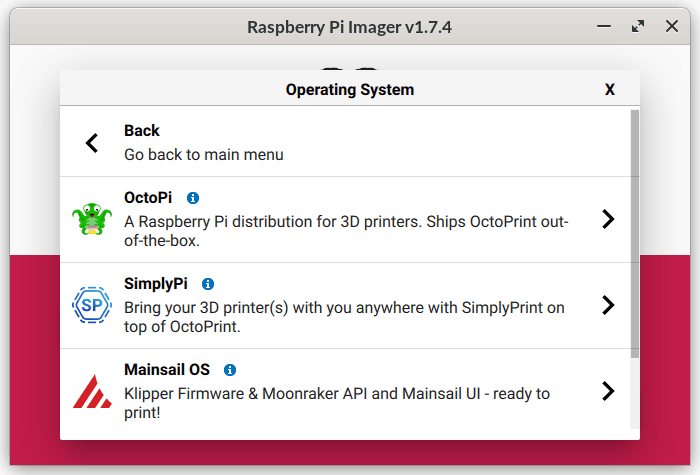Close the Operating System dialog
The image size is (700, 475).
(x=610, y=89)
